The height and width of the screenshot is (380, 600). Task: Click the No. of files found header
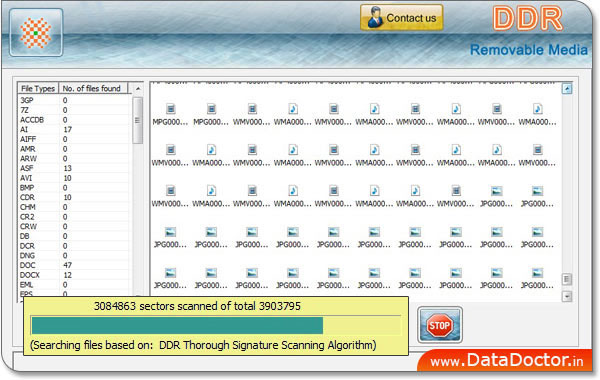click(92, 88)
